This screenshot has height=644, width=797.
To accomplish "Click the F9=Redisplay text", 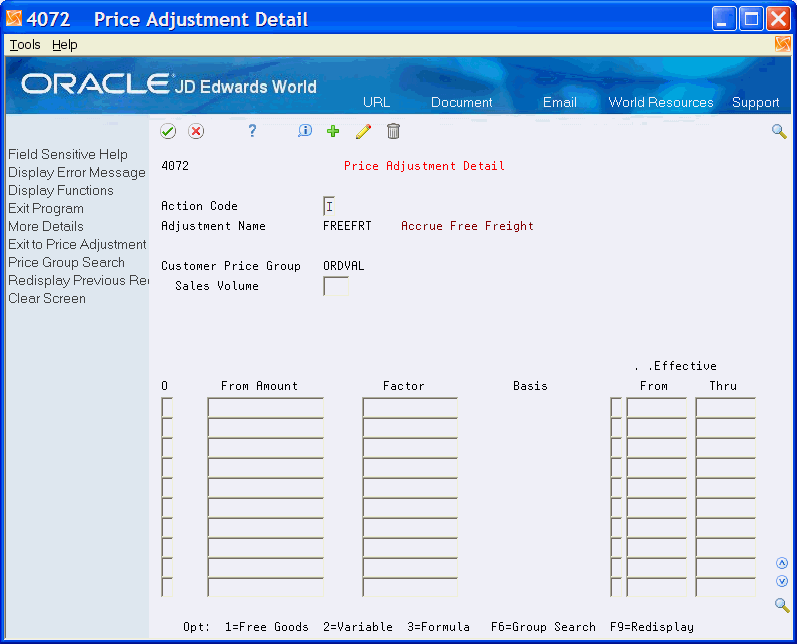I will point(652,627).
